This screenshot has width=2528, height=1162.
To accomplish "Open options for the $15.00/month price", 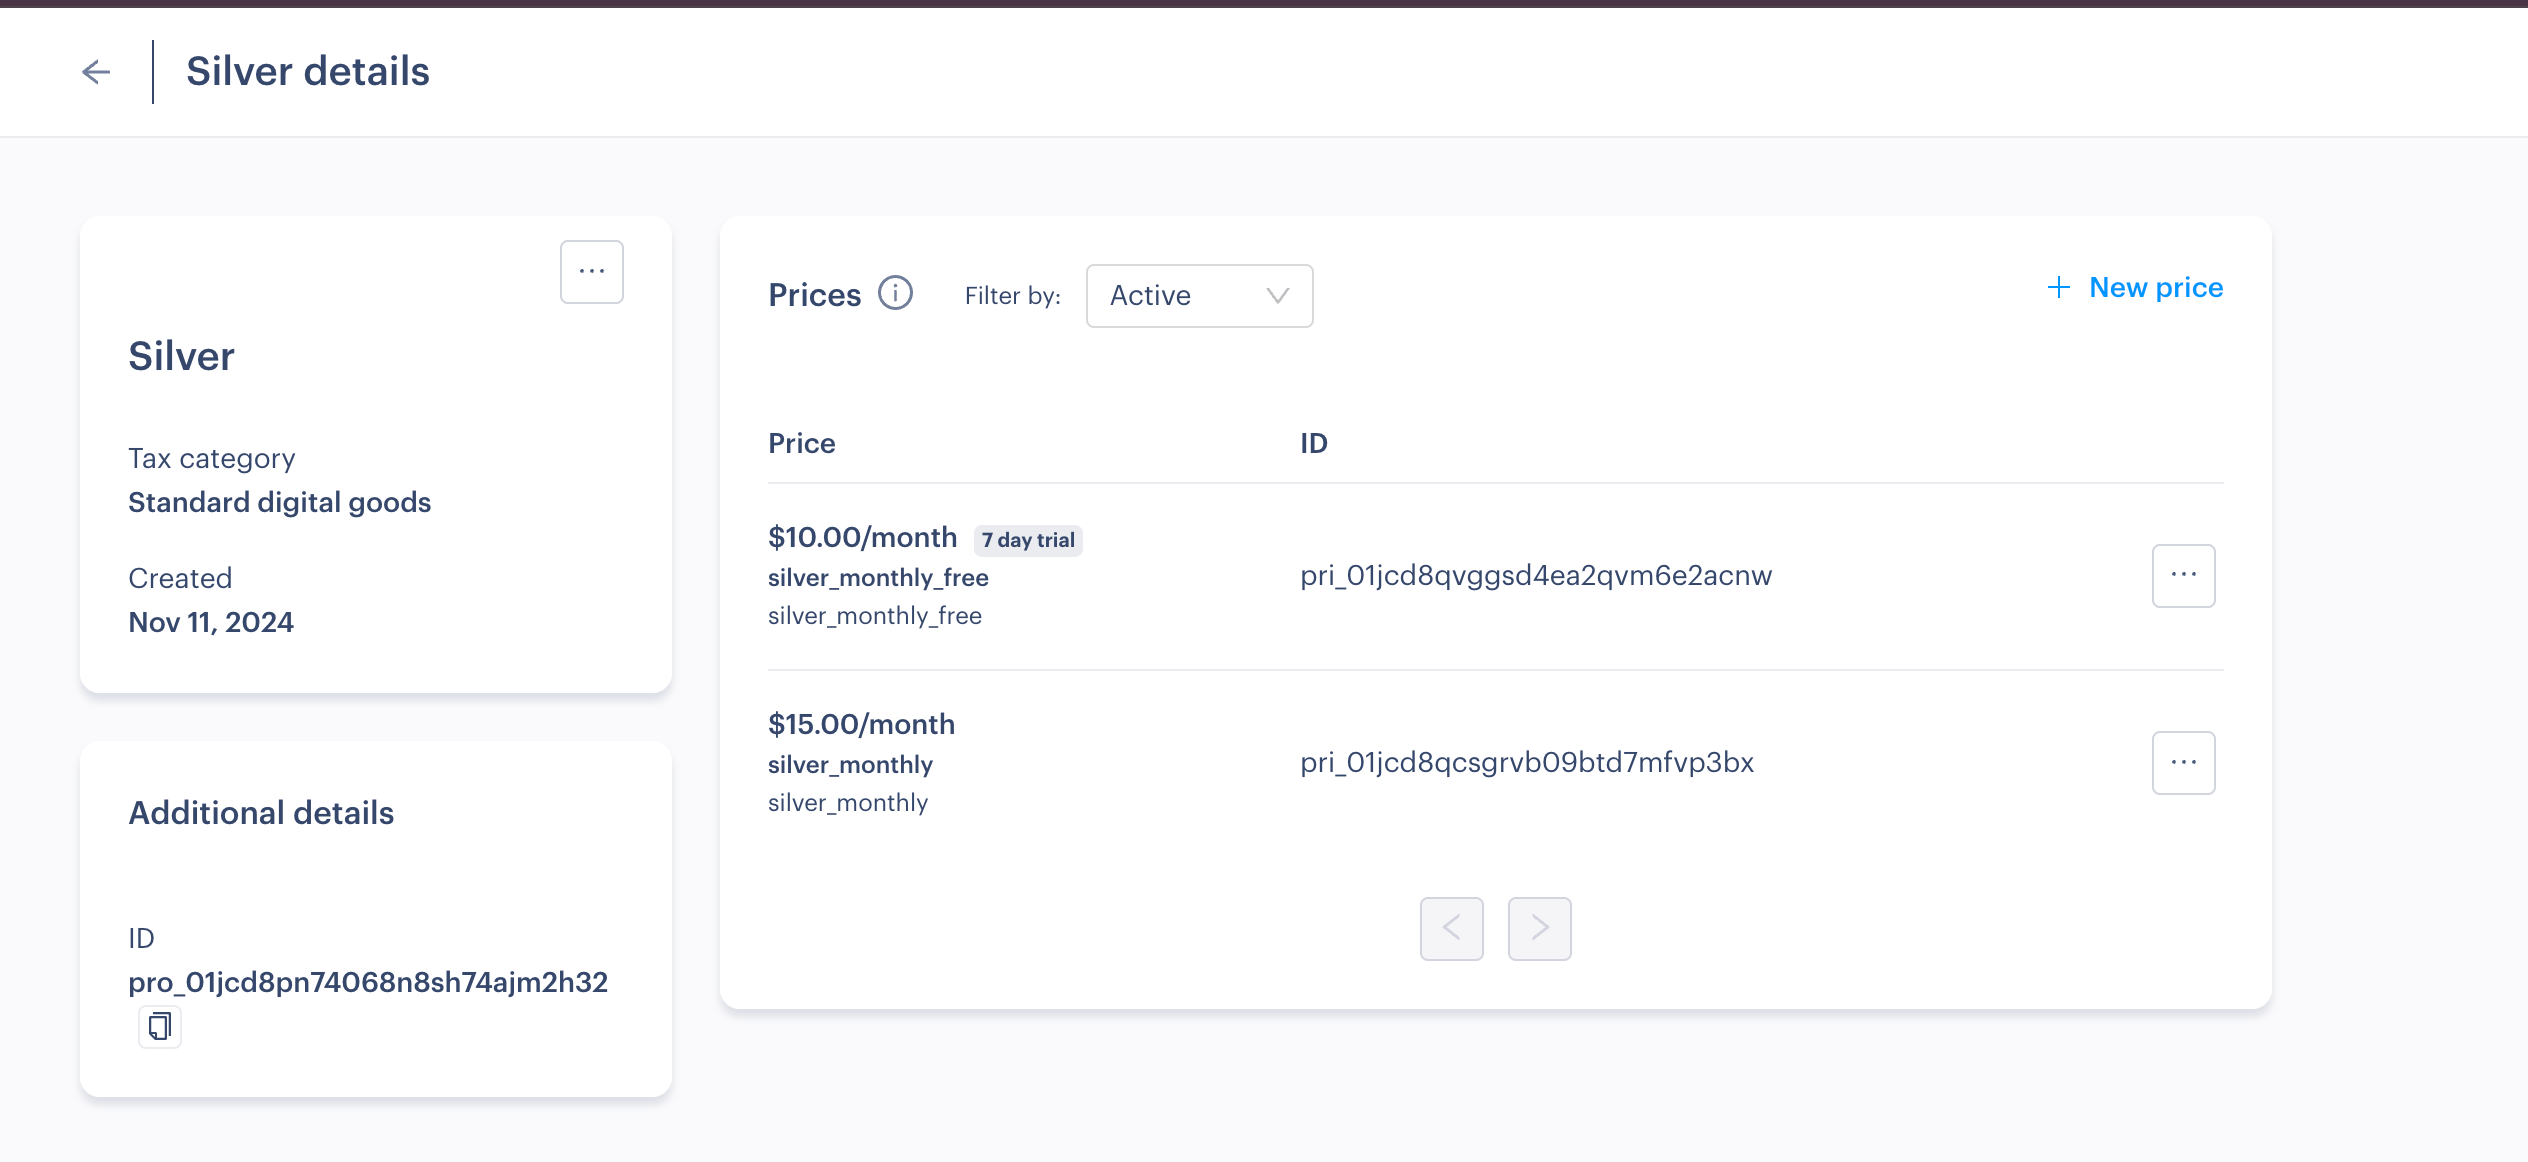I will (x=2183, y=763).
